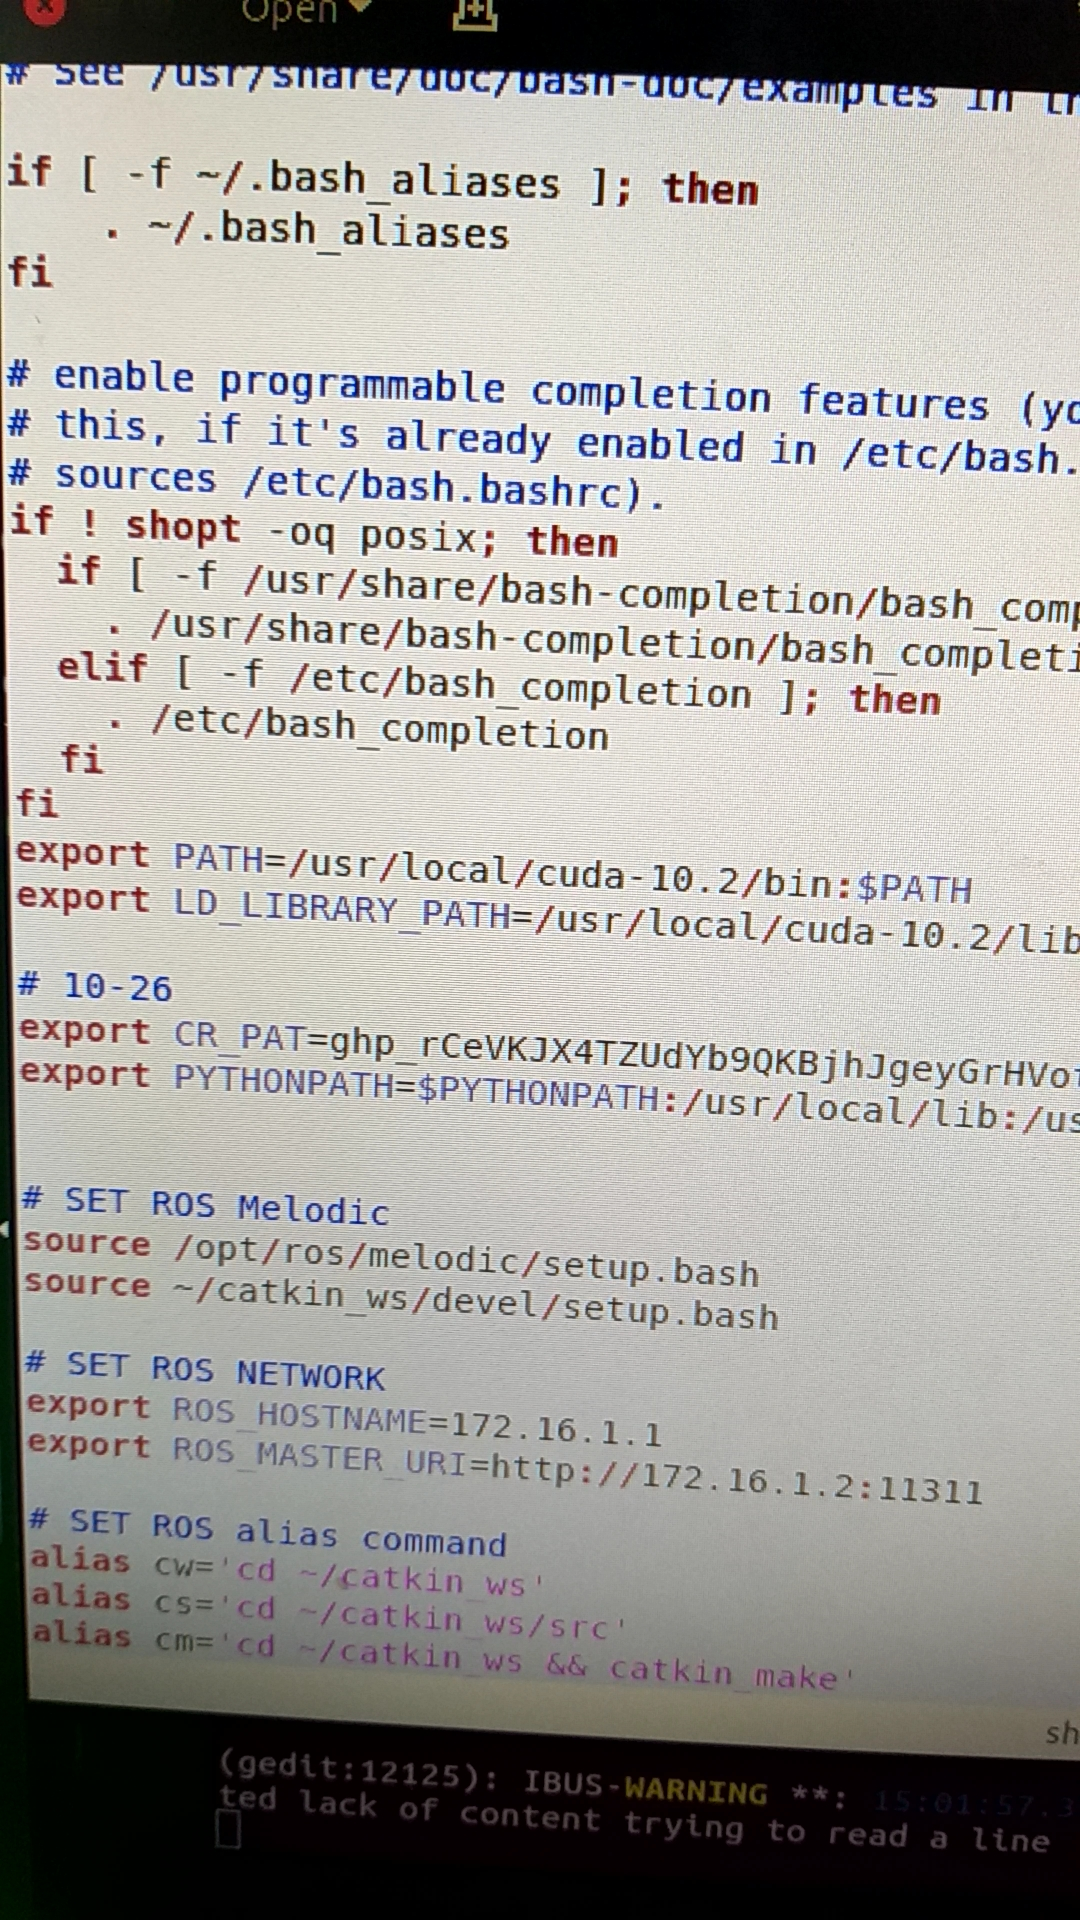Click the line alias cw='cd ~/catkin_ws'

tap(288, 1572)
